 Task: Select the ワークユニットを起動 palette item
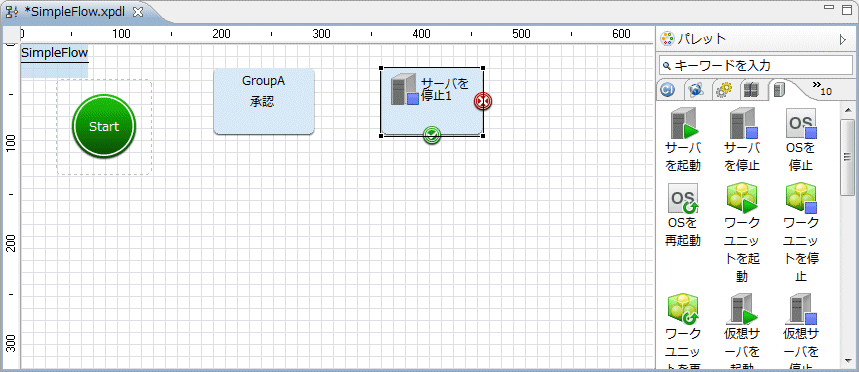tap(742, 233)
